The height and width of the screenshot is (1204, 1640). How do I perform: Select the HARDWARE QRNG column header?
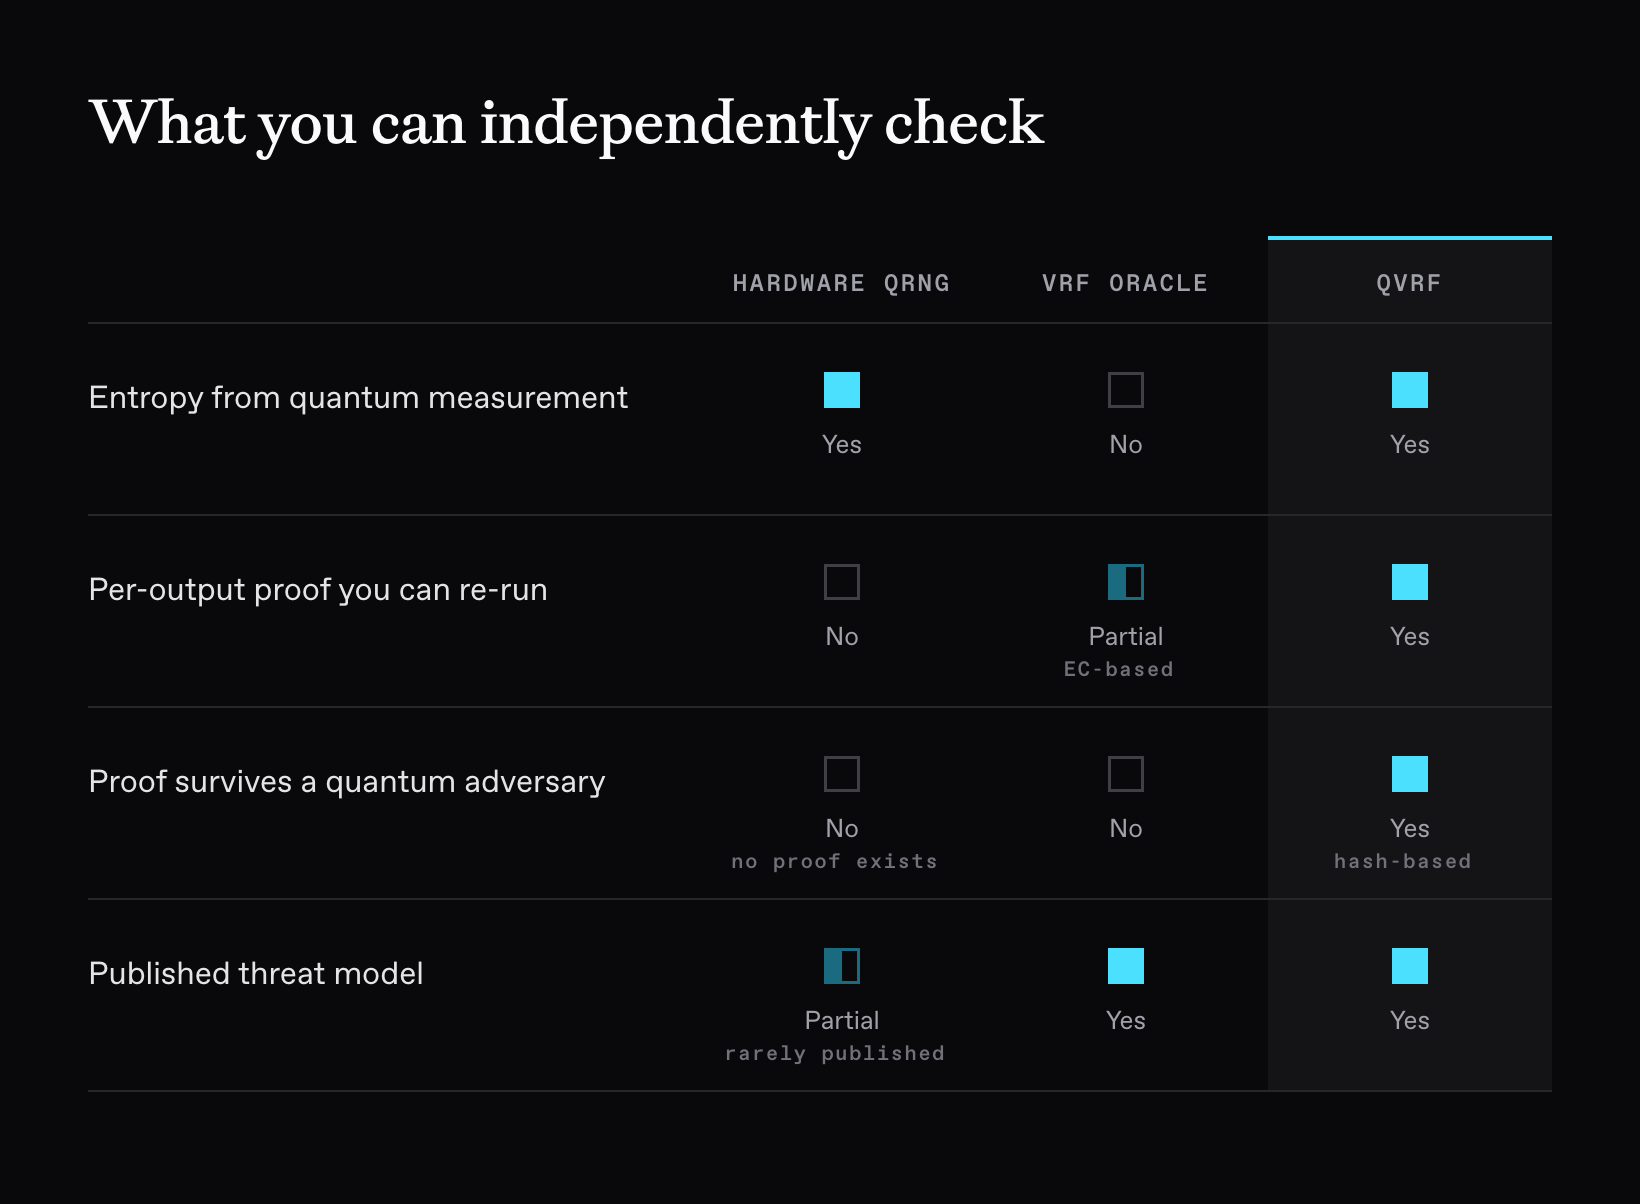pyautogui.click(x=841, y=283)
